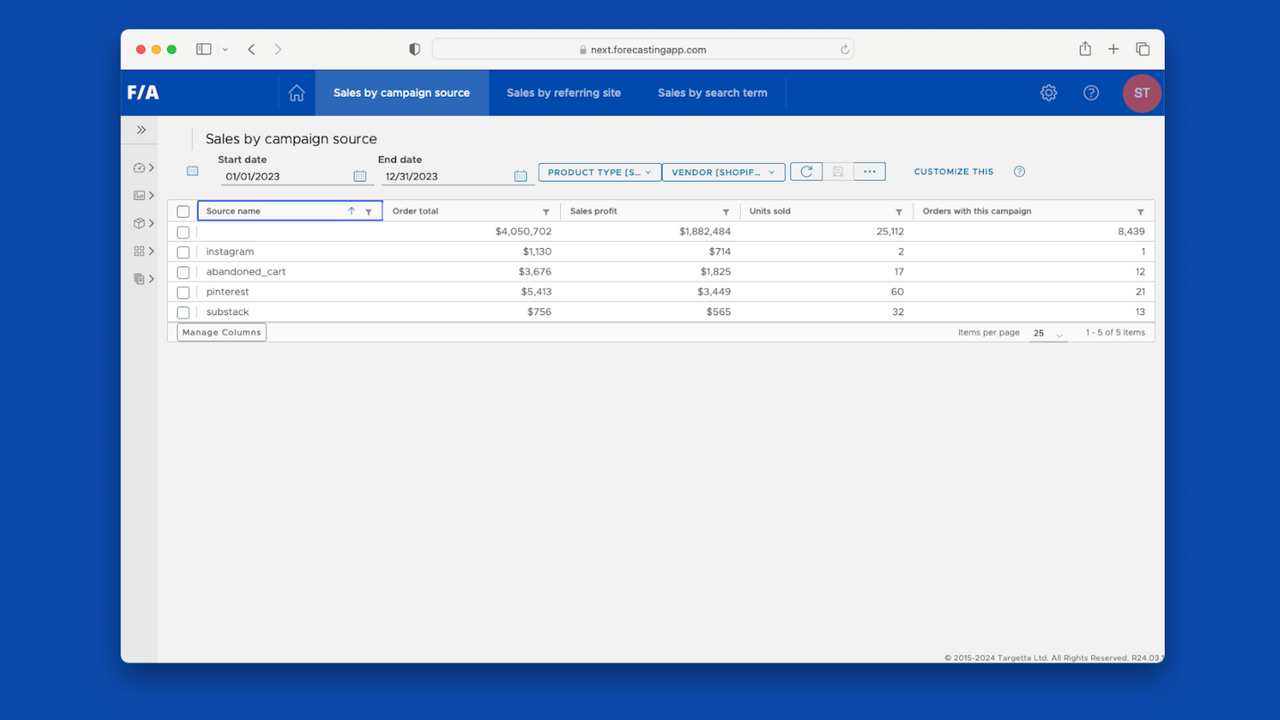The image size is (1280, 720).
Task: Open the Start date calendar picker
Action: (x=360, y=176)
